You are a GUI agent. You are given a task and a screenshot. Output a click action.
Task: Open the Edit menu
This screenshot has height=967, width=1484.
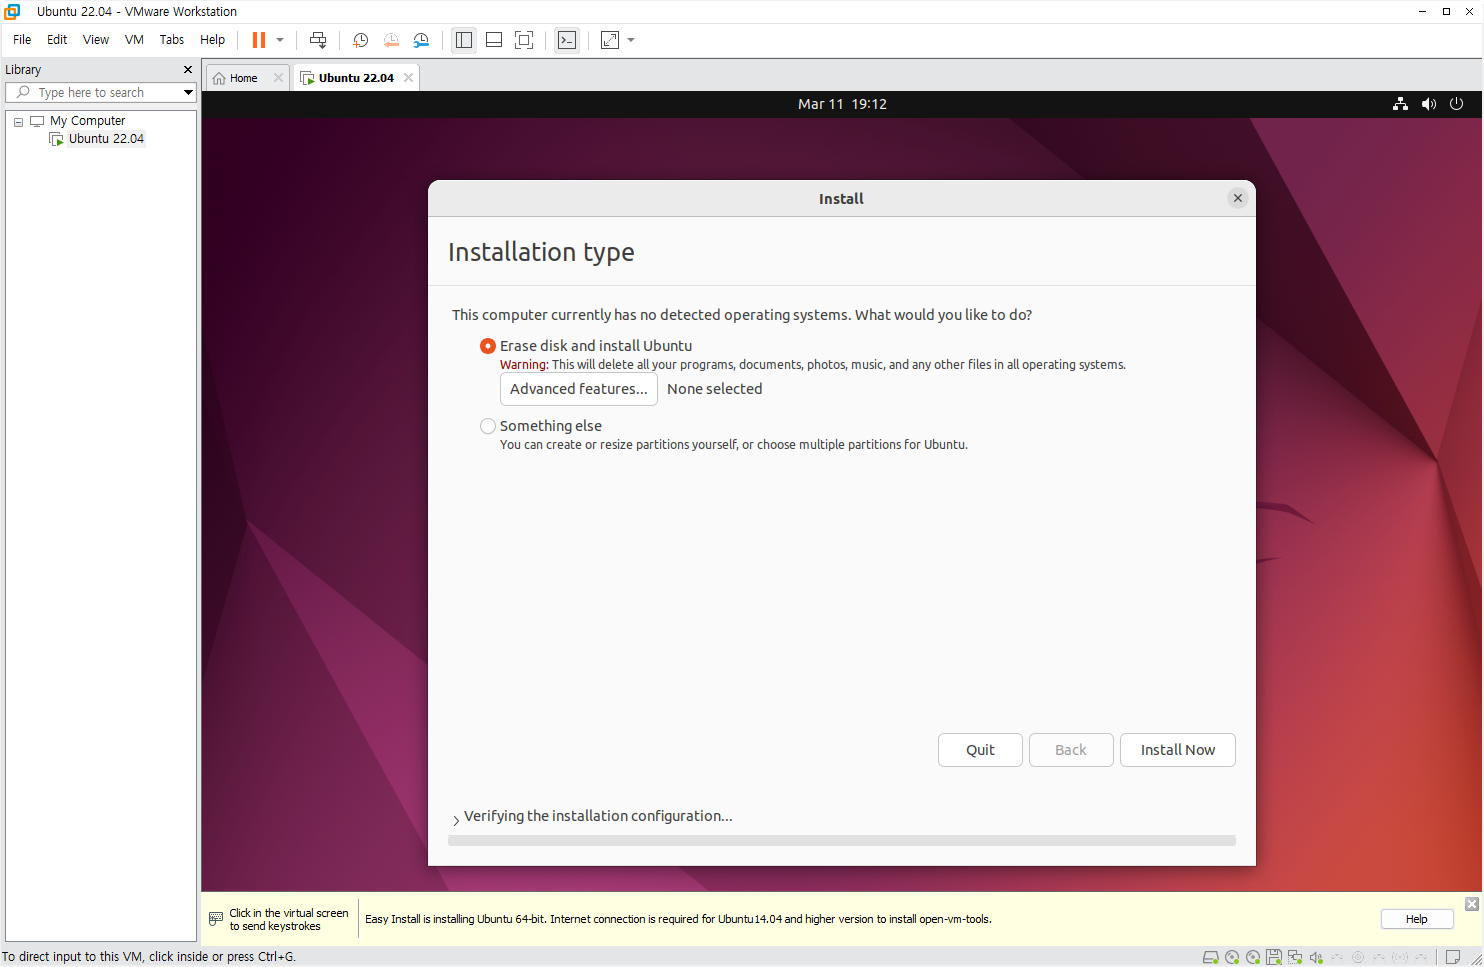[x=57, y=40]
